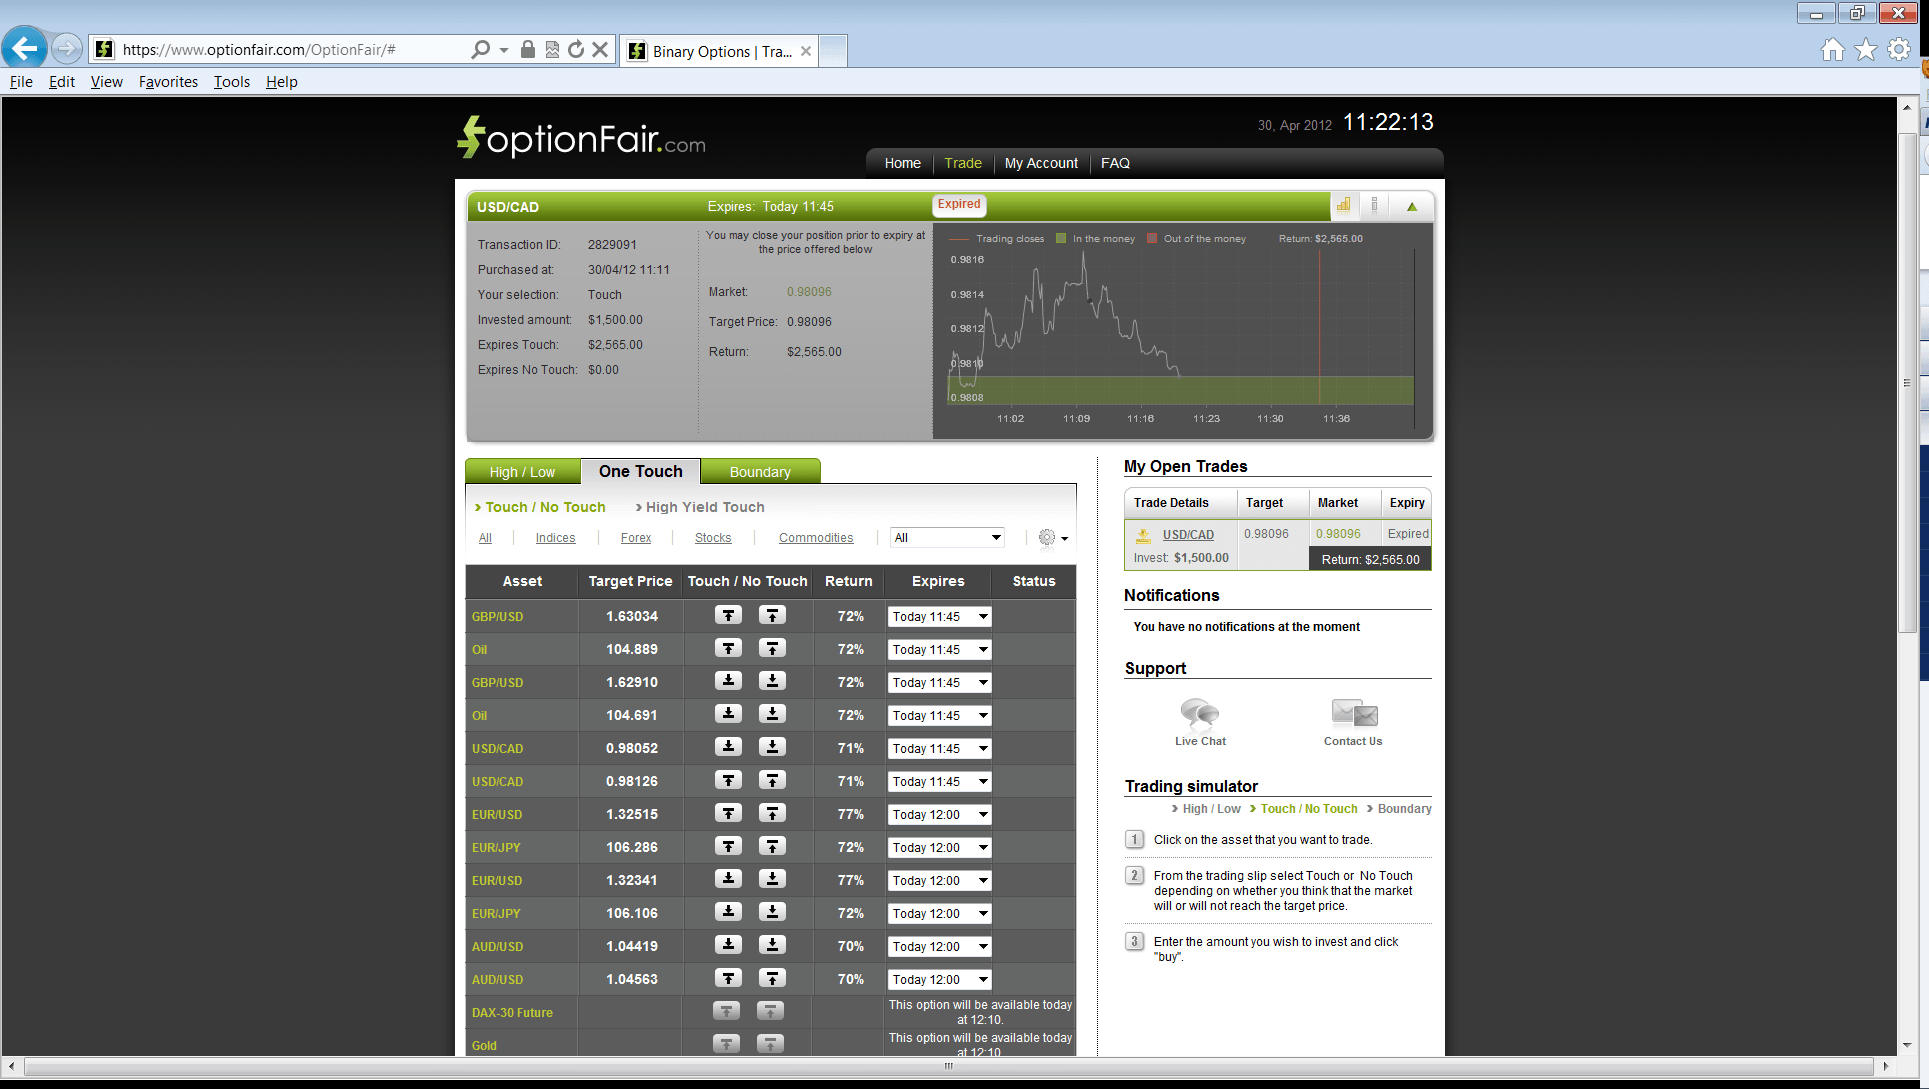Click the optionFair.com logo
Image resolution: width=1929 pixels, height=1089 pixels.
[580, 138]
